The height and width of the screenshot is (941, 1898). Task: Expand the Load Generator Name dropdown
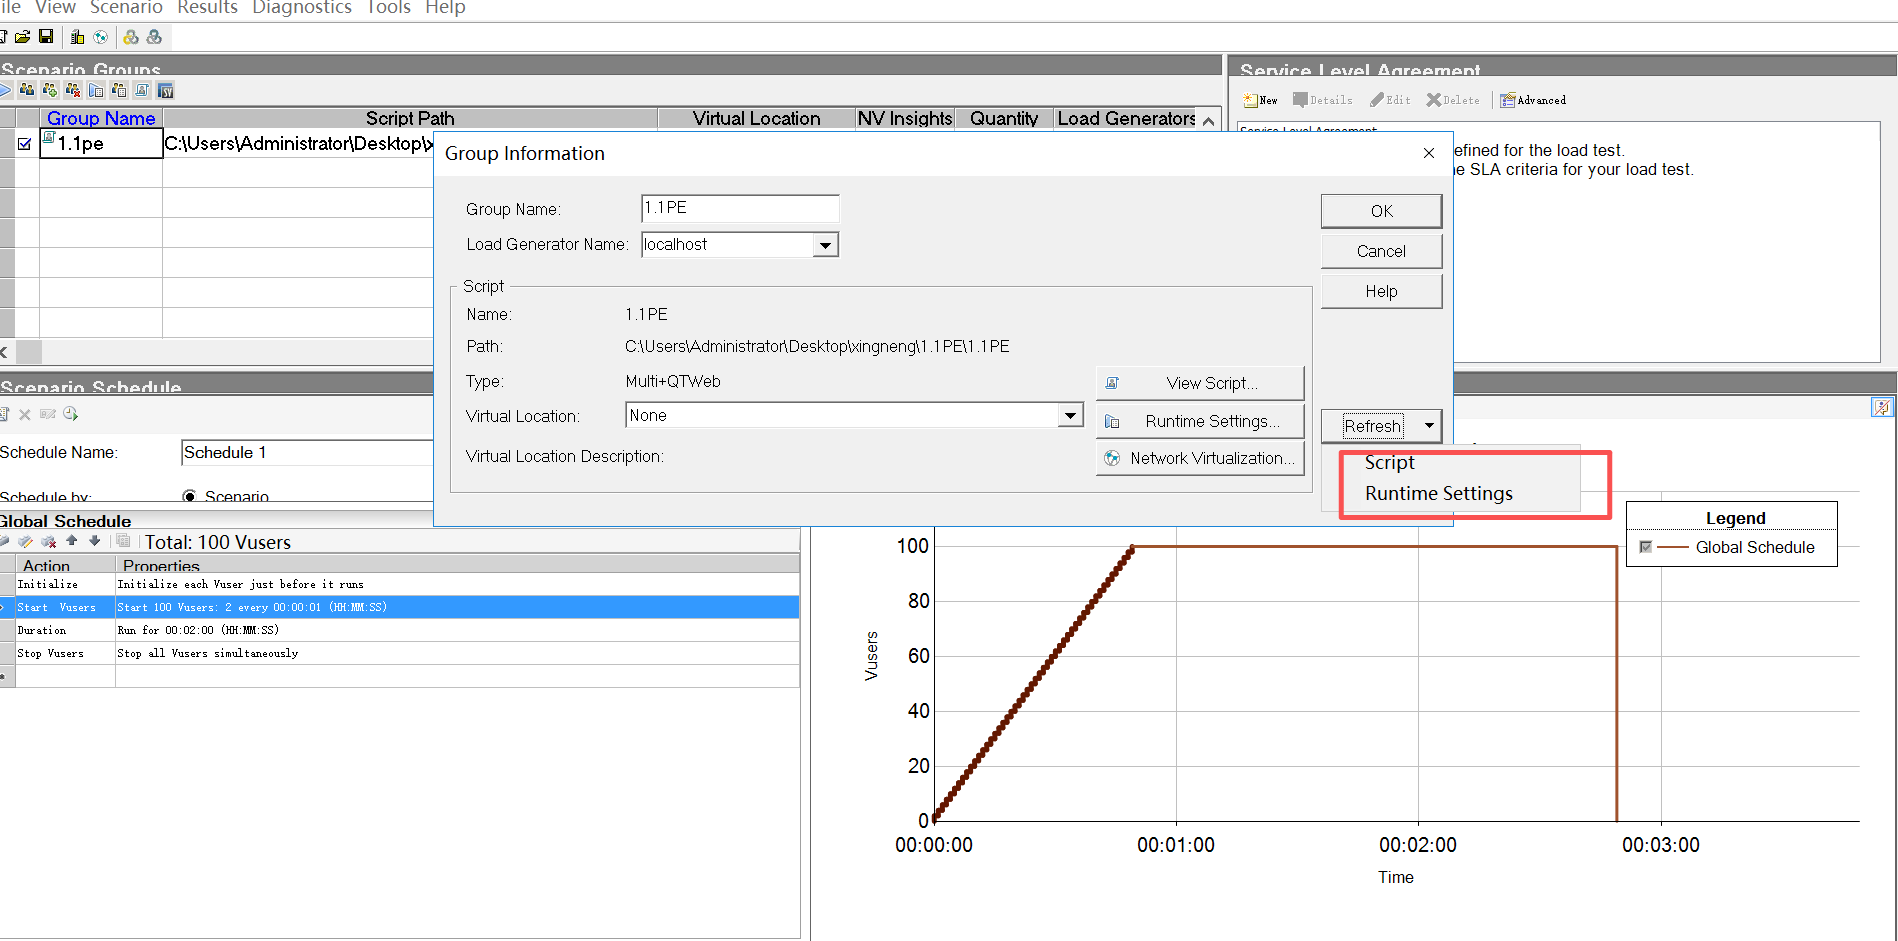[825, 245]
